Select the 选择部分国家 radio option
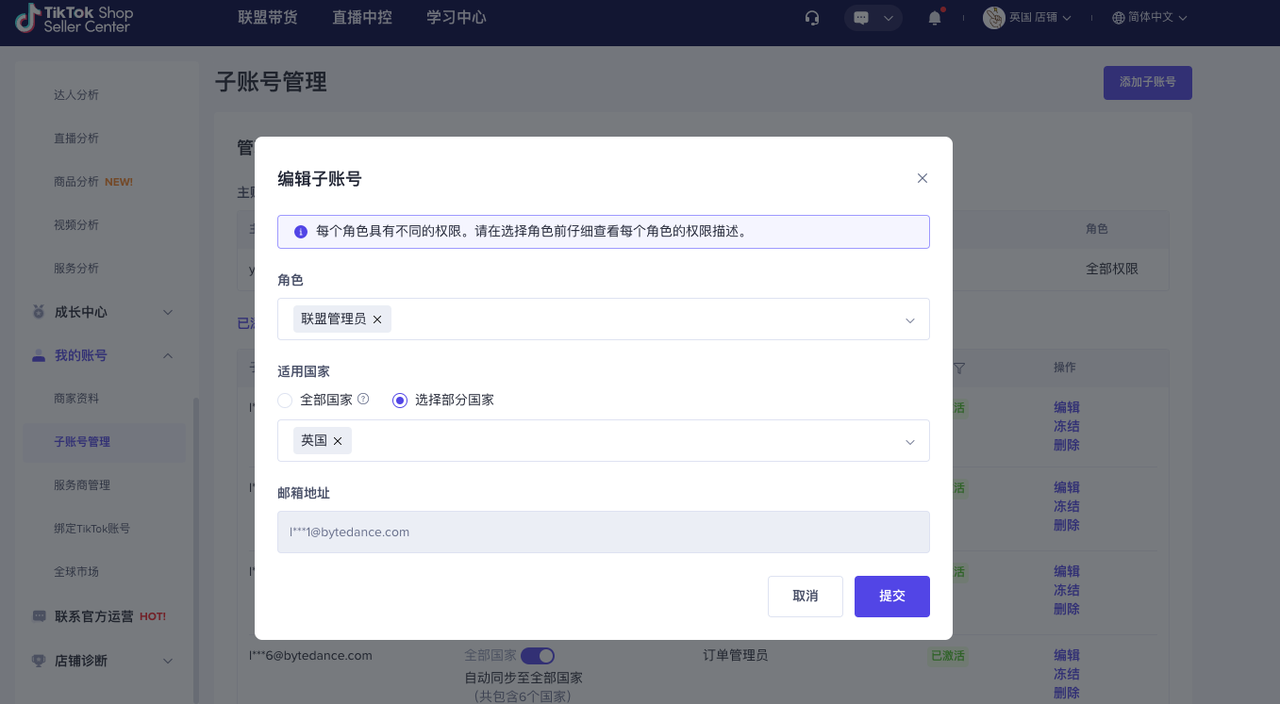 pyautogui.click(x=400, y=400)
